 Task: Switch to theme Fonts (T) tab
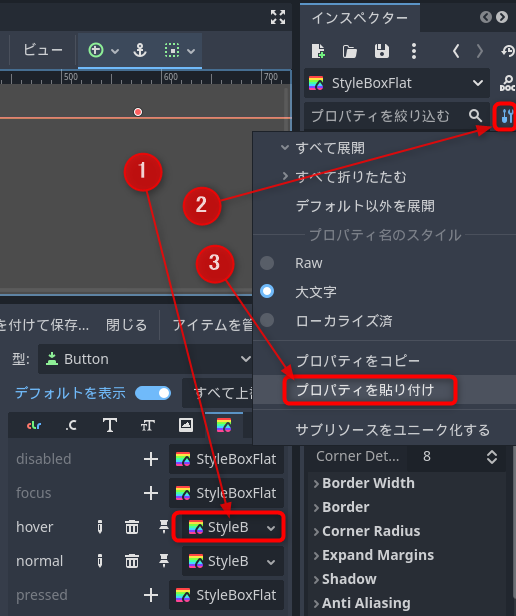point(110,425)
